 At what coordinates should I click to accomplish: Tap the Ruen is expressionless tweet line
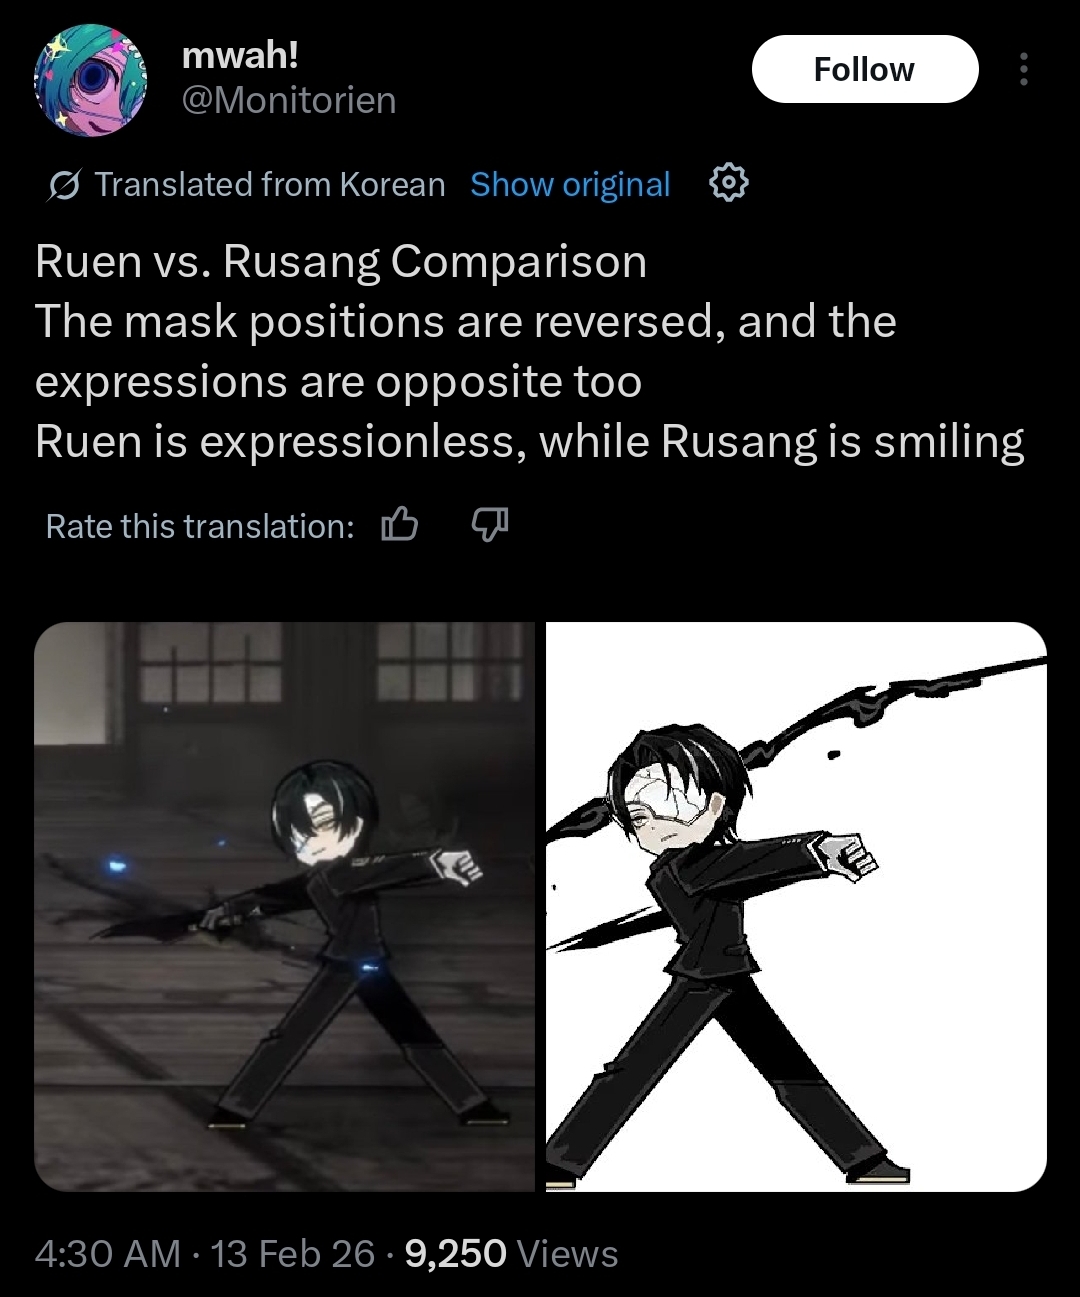pyautogui.click(x=530, y=442)
